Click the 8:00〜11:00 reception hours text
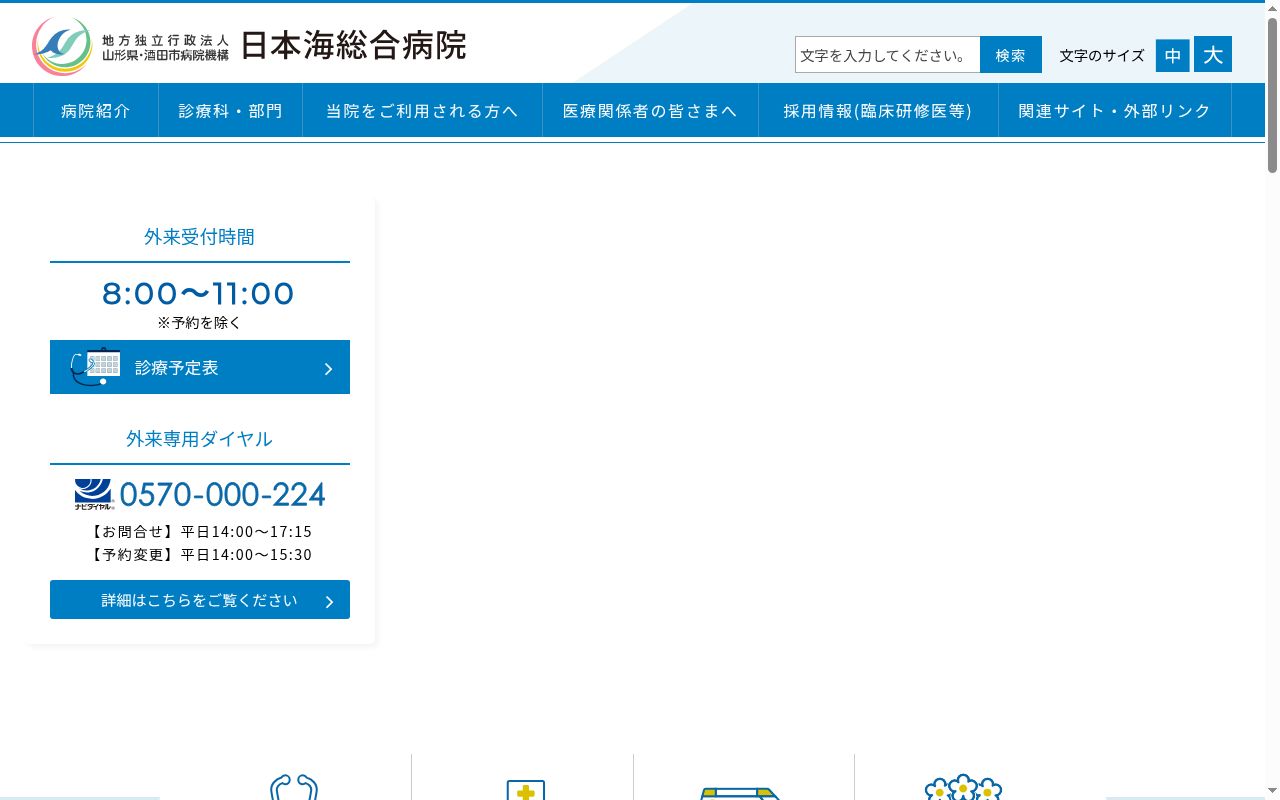The image size is (1280, 800). point(199,293)
